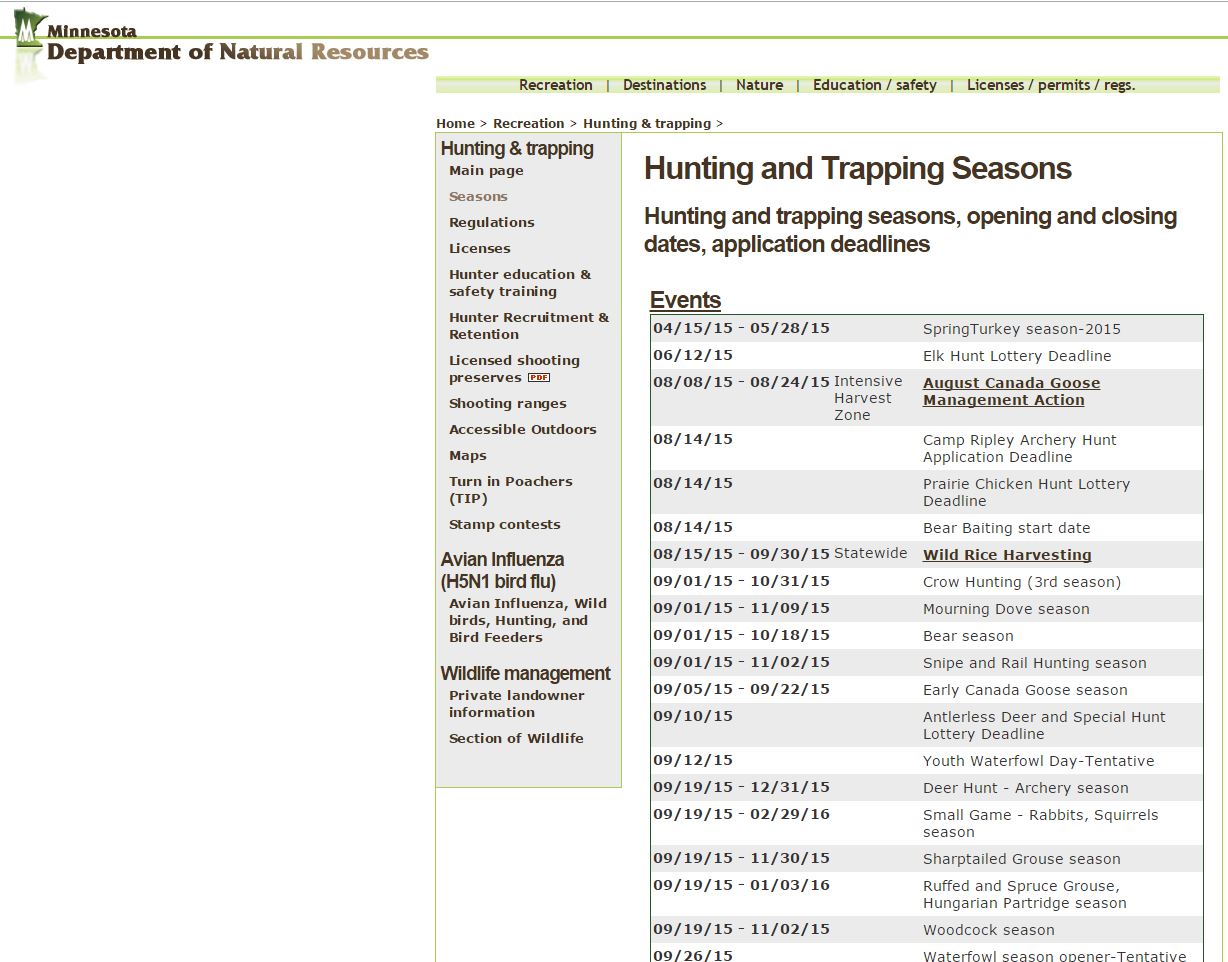Open August Canada Goose Management Action link

pos(1010,391)
